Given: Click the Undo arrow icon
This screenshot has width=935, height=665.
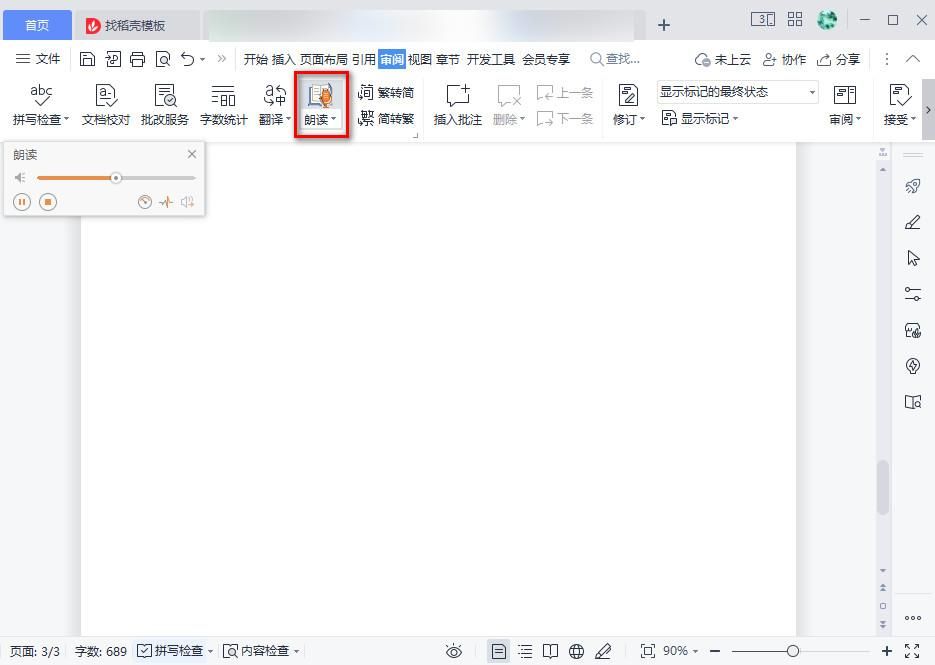Looking at the screenshot, I should (x=188, y=59).
